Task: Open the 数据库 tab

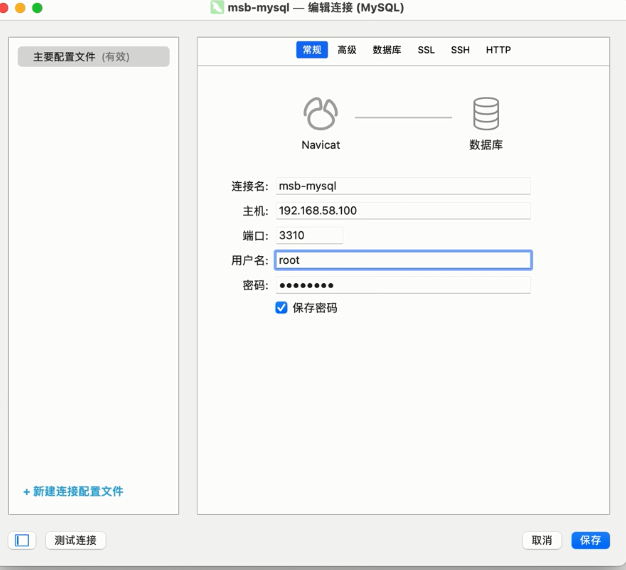Action: (386, 50)
